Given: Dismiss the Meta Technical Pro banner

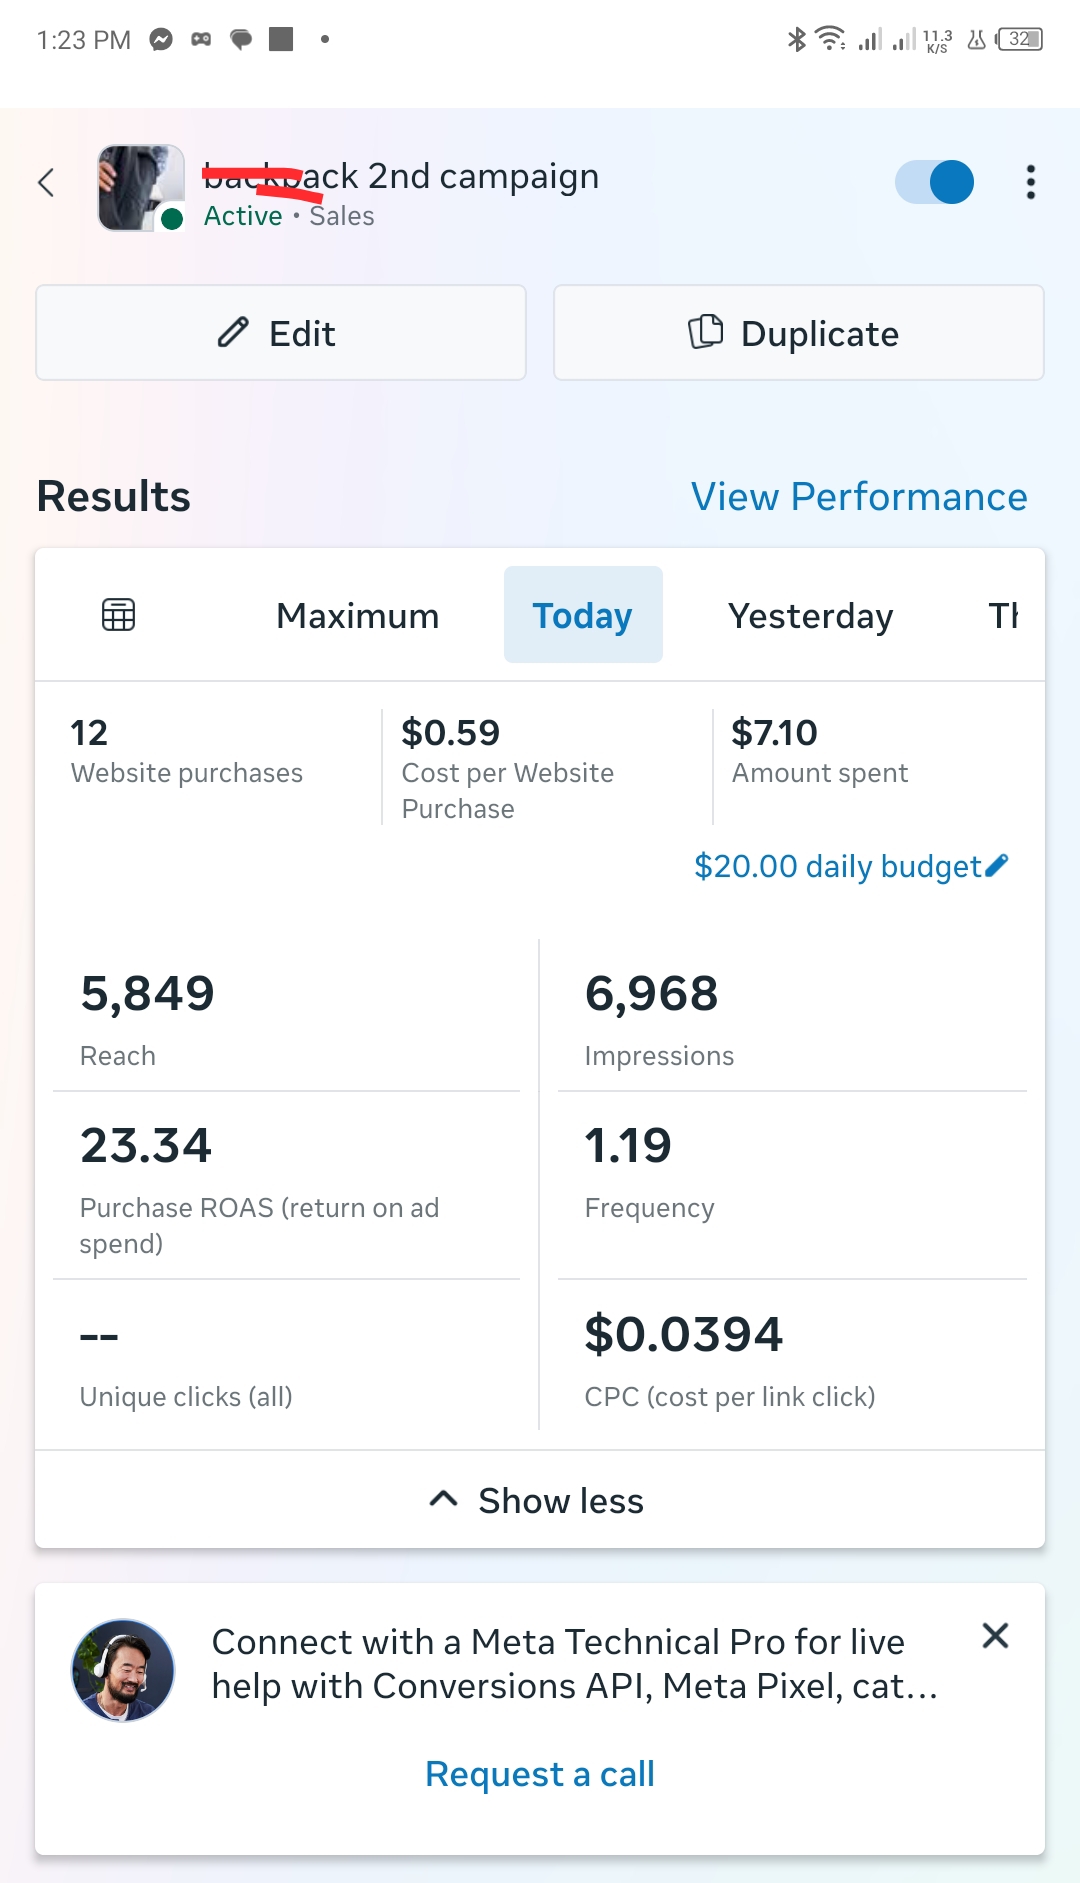Looking at the screenshot, I should tap(995, 1635).
